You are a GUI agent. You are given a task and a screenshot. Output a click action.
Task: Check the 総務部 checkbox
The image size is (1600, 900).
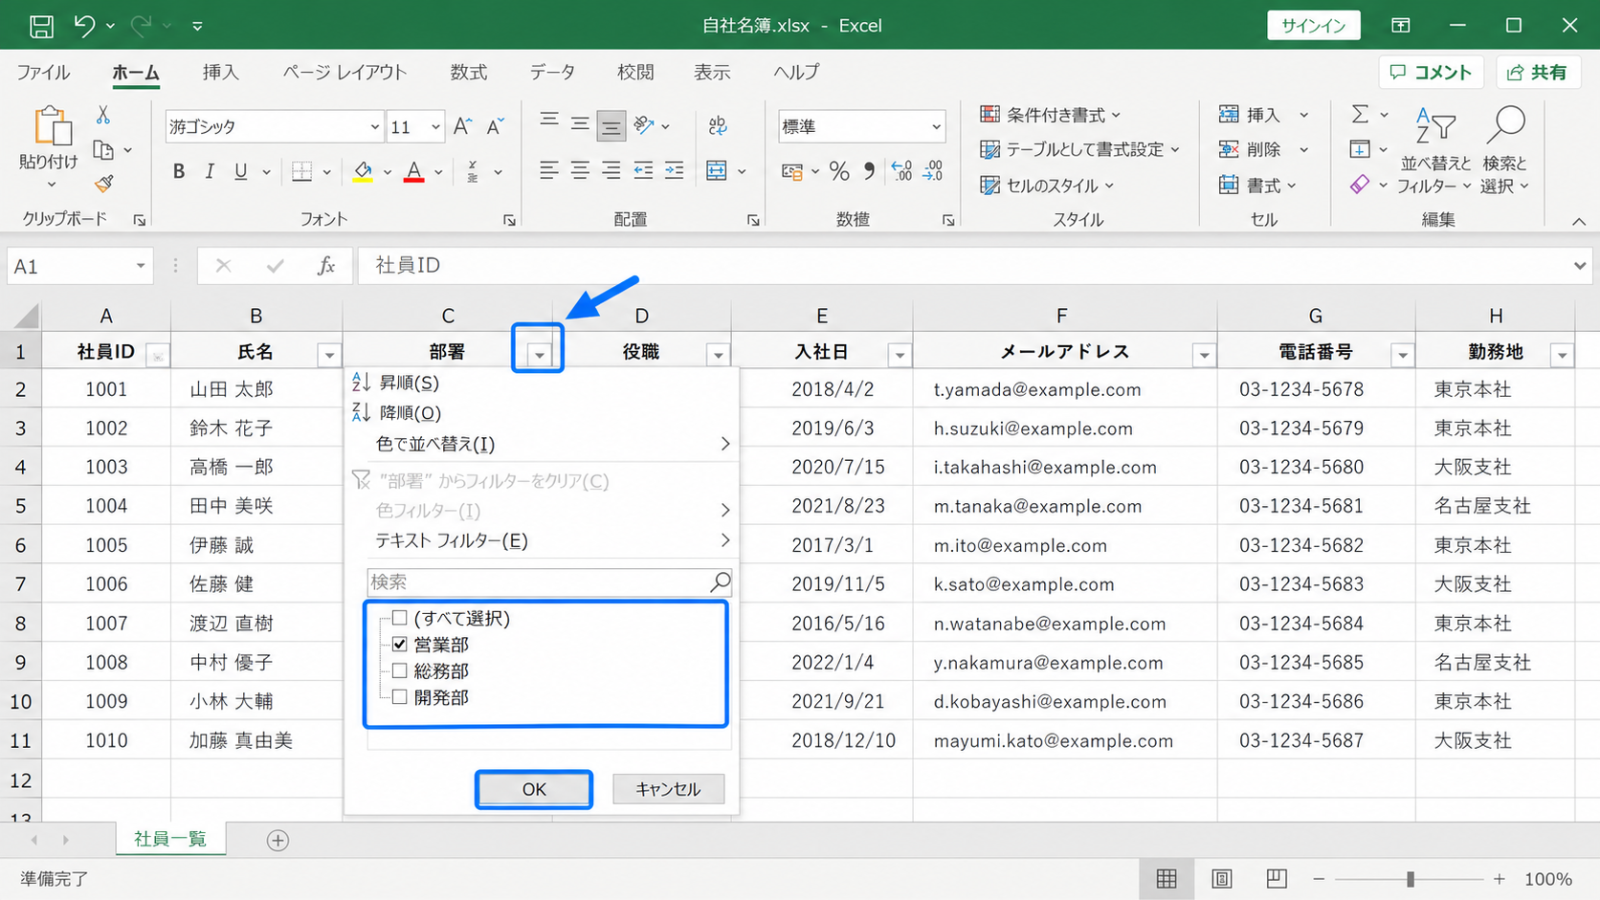(x=399, y=671)
